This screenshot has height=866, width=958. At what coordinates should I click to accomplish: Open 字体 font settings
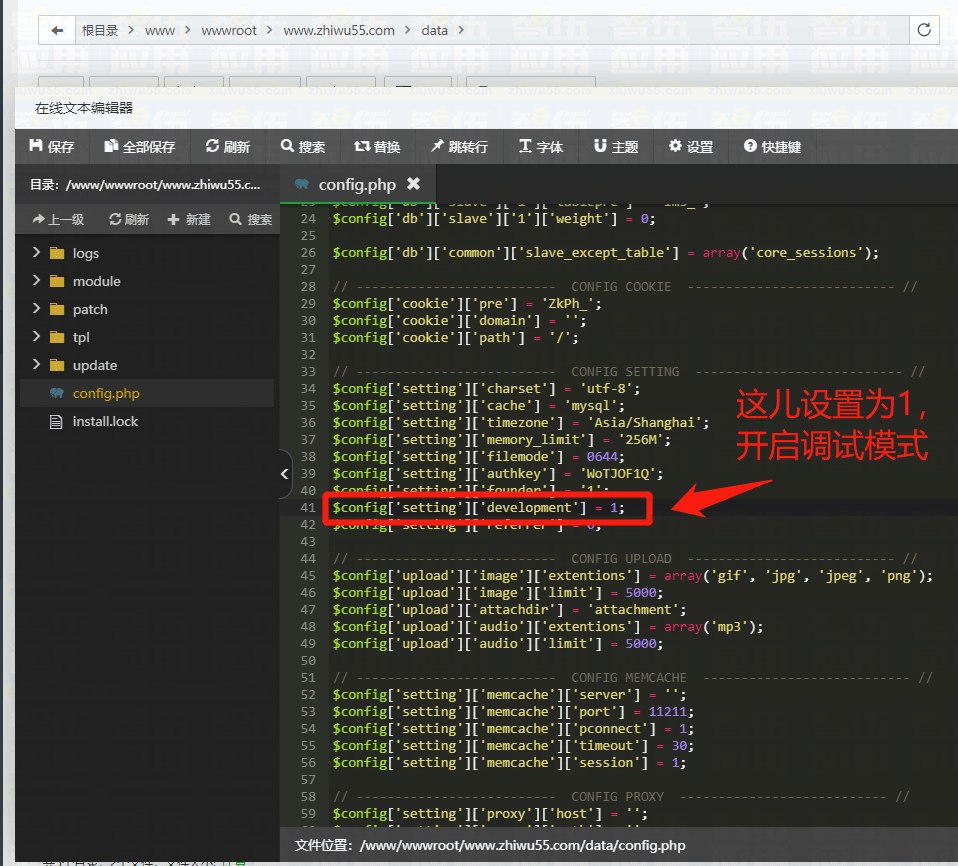coord(541,147)
